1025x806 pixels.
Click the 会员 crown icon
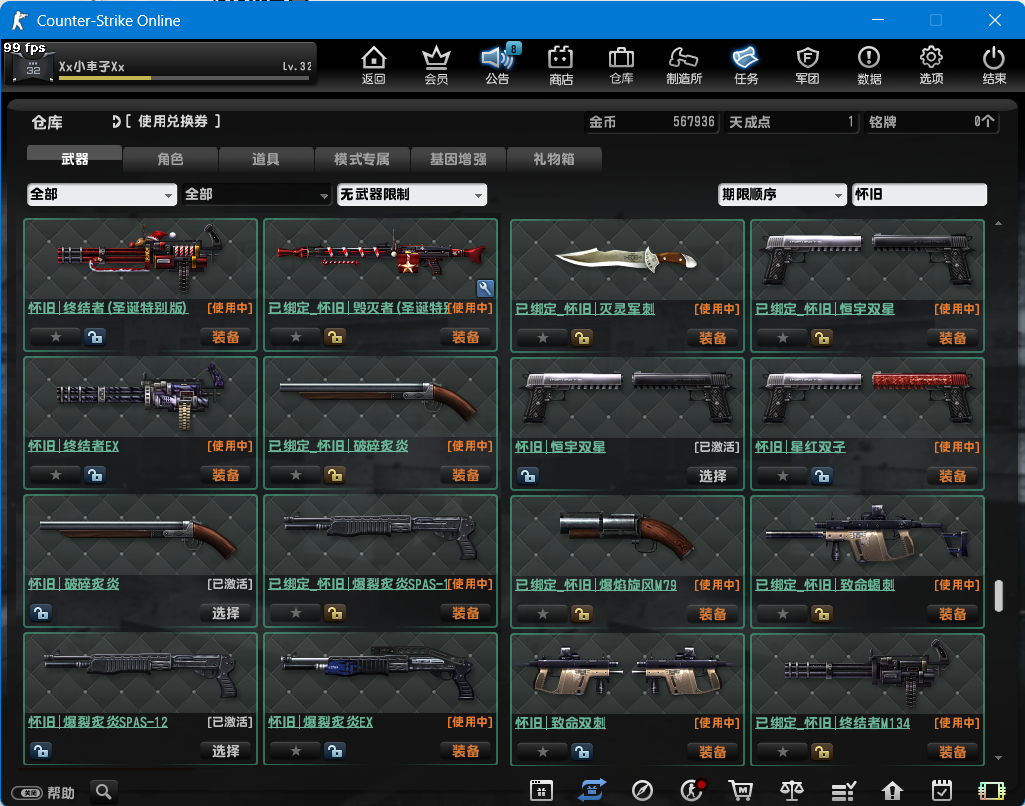coord(436,65)
